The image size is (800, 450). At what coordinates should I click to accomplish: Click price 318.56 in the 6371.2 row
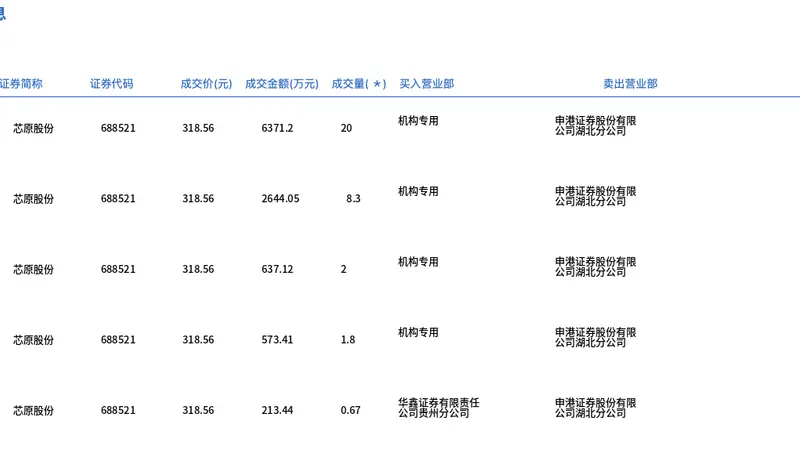click(x=198, y=128)
